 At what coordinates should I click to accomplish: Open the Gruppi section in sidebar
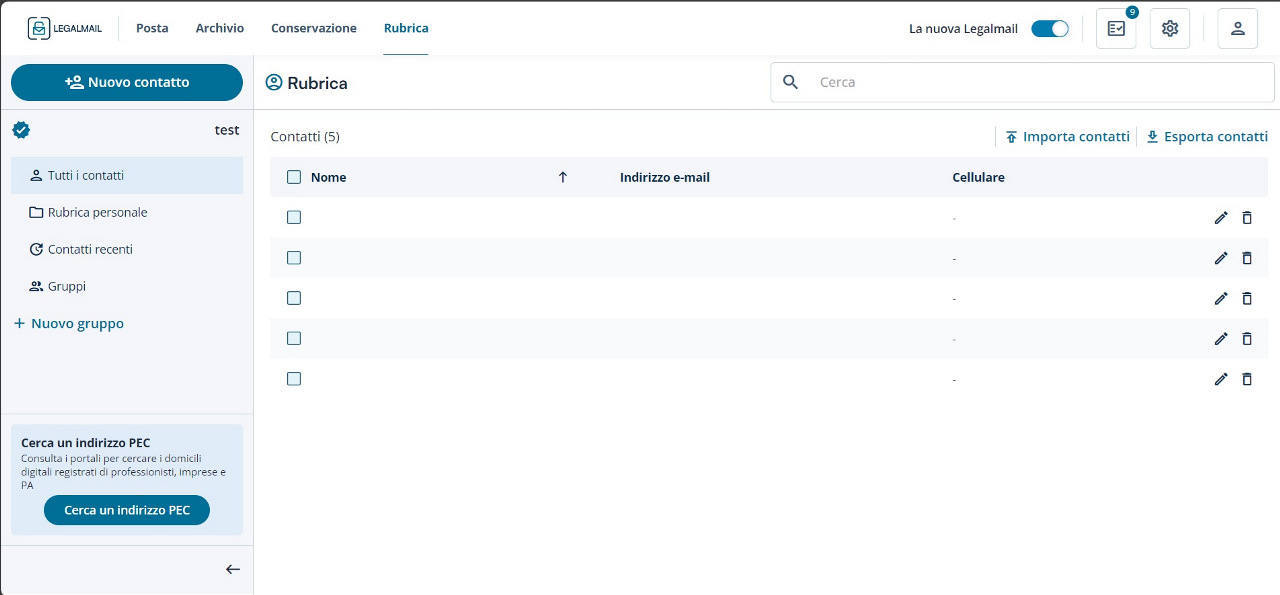click(67, 286)
